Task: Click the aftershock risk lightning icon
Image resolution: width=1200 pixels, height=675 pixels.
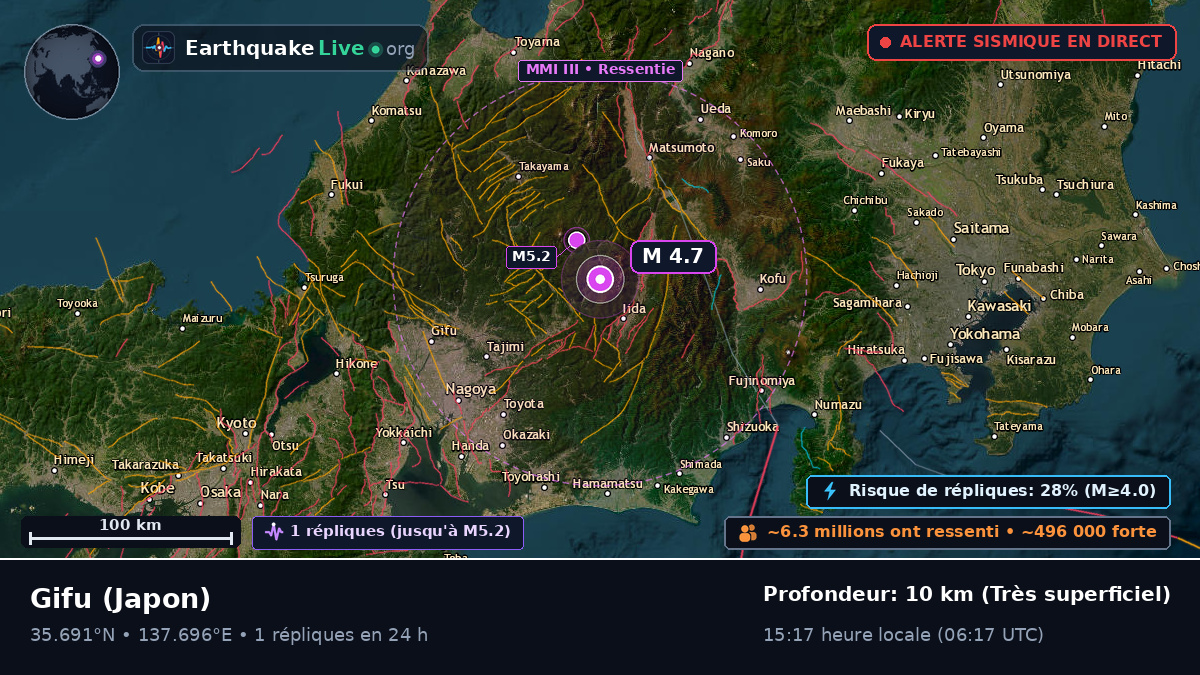Action: click(829, 491)
